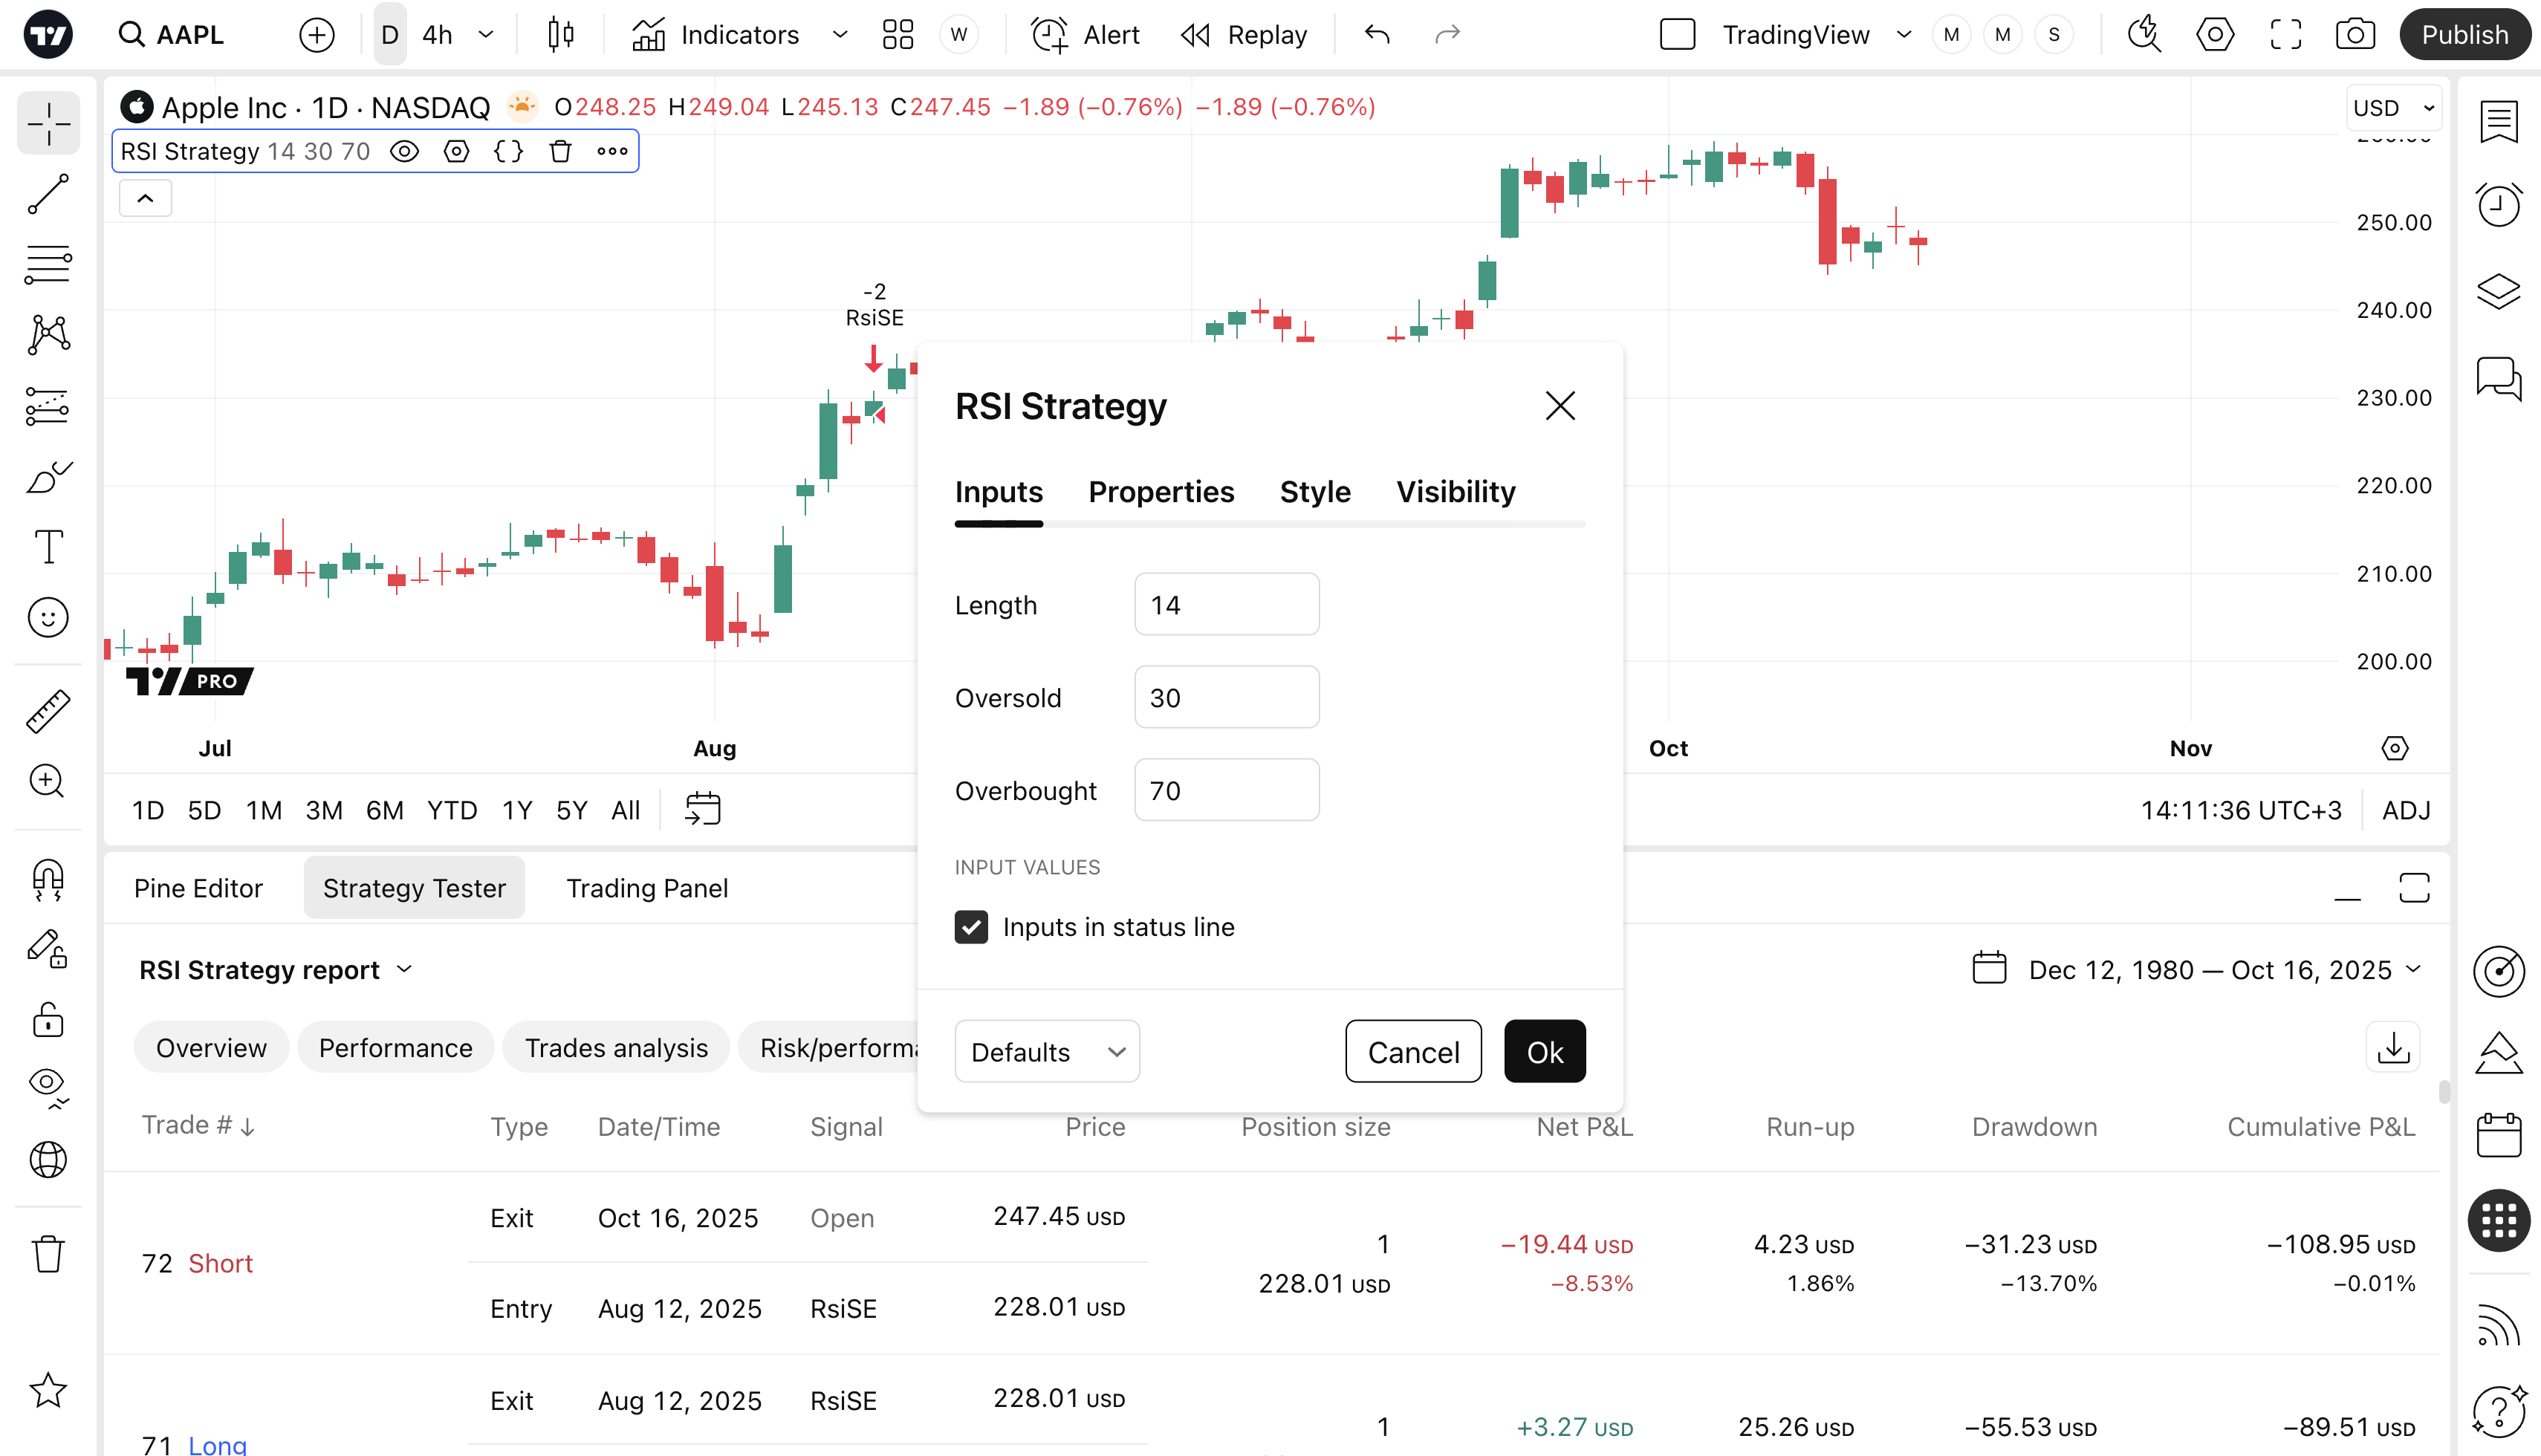This screenshot has width=2541, height=1456.
Task: Take a chart snapshot with camera icon
Action: 2355,35
